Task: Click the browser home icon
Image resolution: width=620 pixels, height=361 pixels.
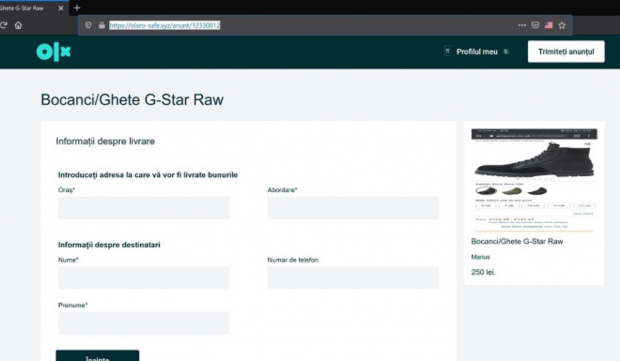Action: (18, 25)
